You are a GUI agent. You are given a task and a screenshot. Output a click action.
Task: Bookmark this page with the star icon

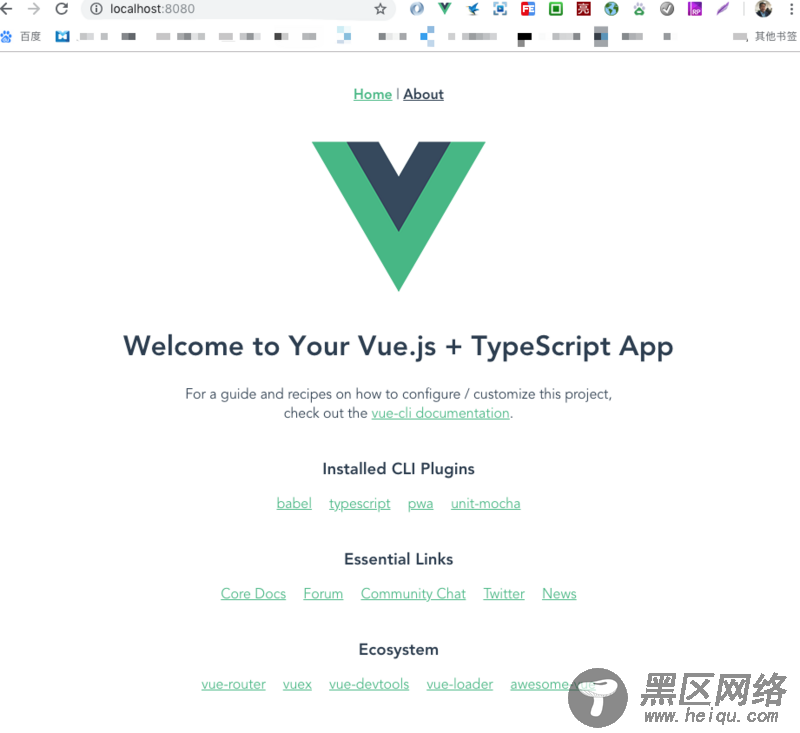(380, 9)
